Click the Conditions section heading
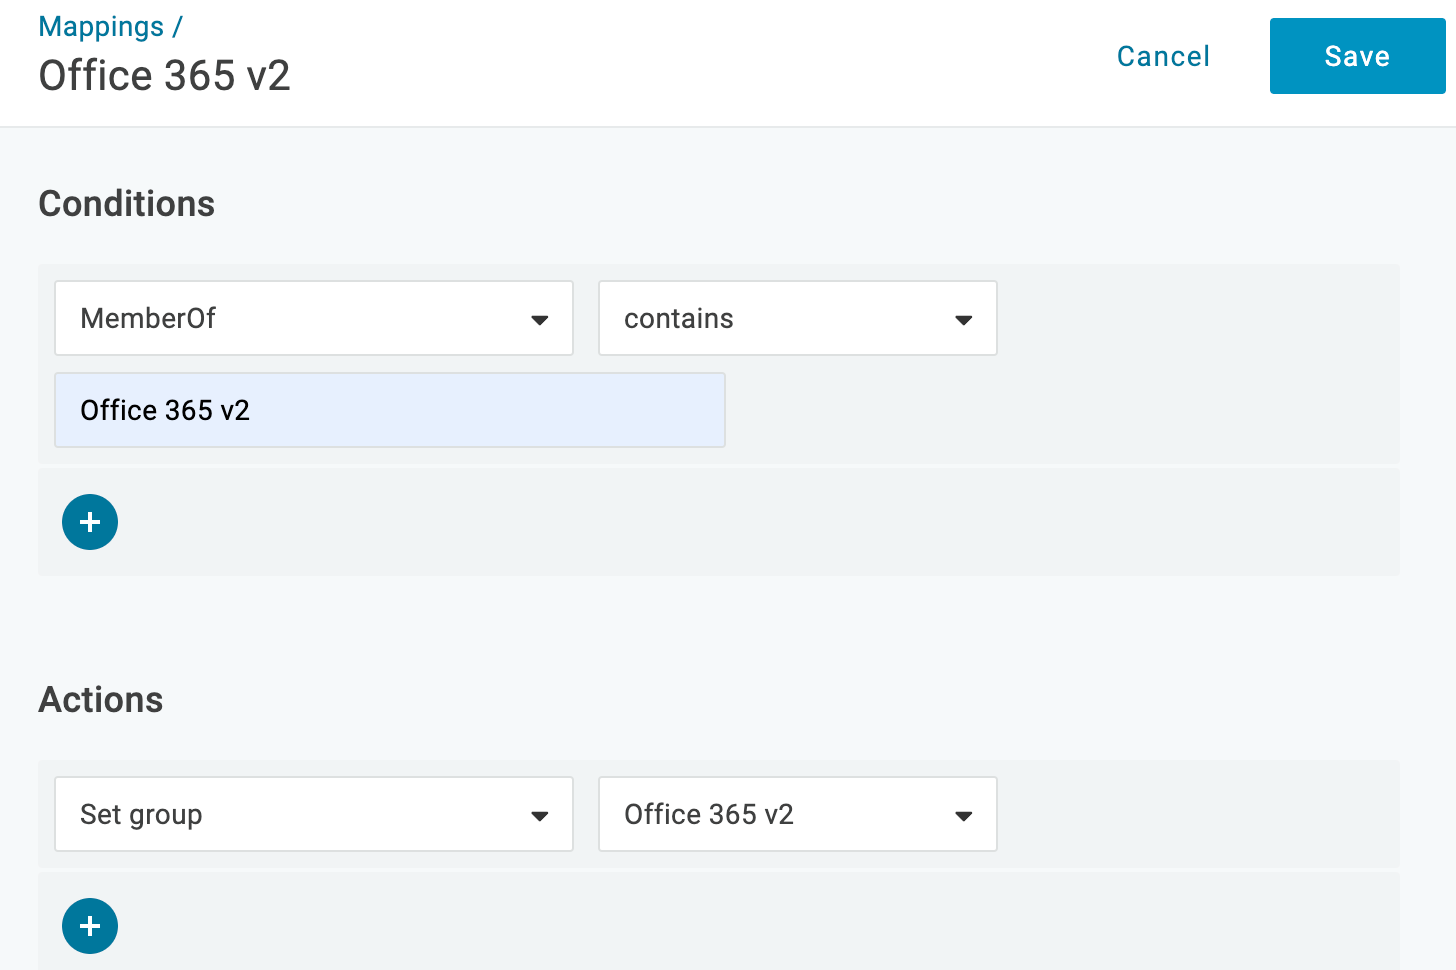Viewport: 1456px width, 970px height. 127,204
